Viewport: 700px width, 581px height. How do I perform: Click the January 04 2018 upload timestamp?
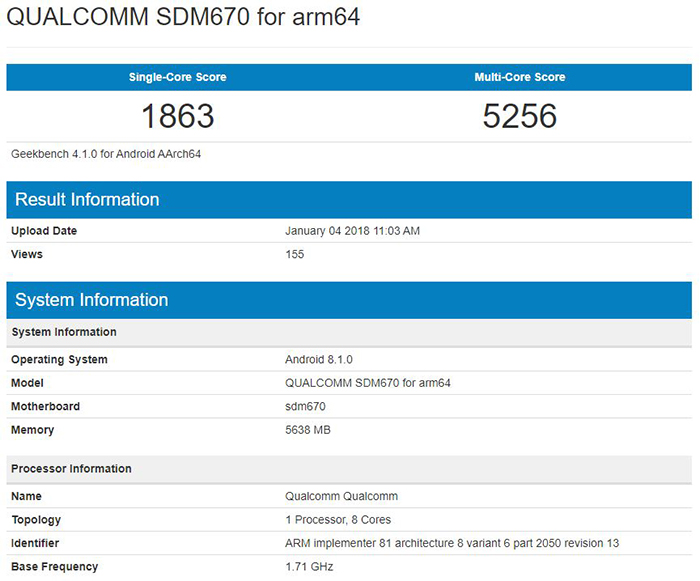coord(352,231)
